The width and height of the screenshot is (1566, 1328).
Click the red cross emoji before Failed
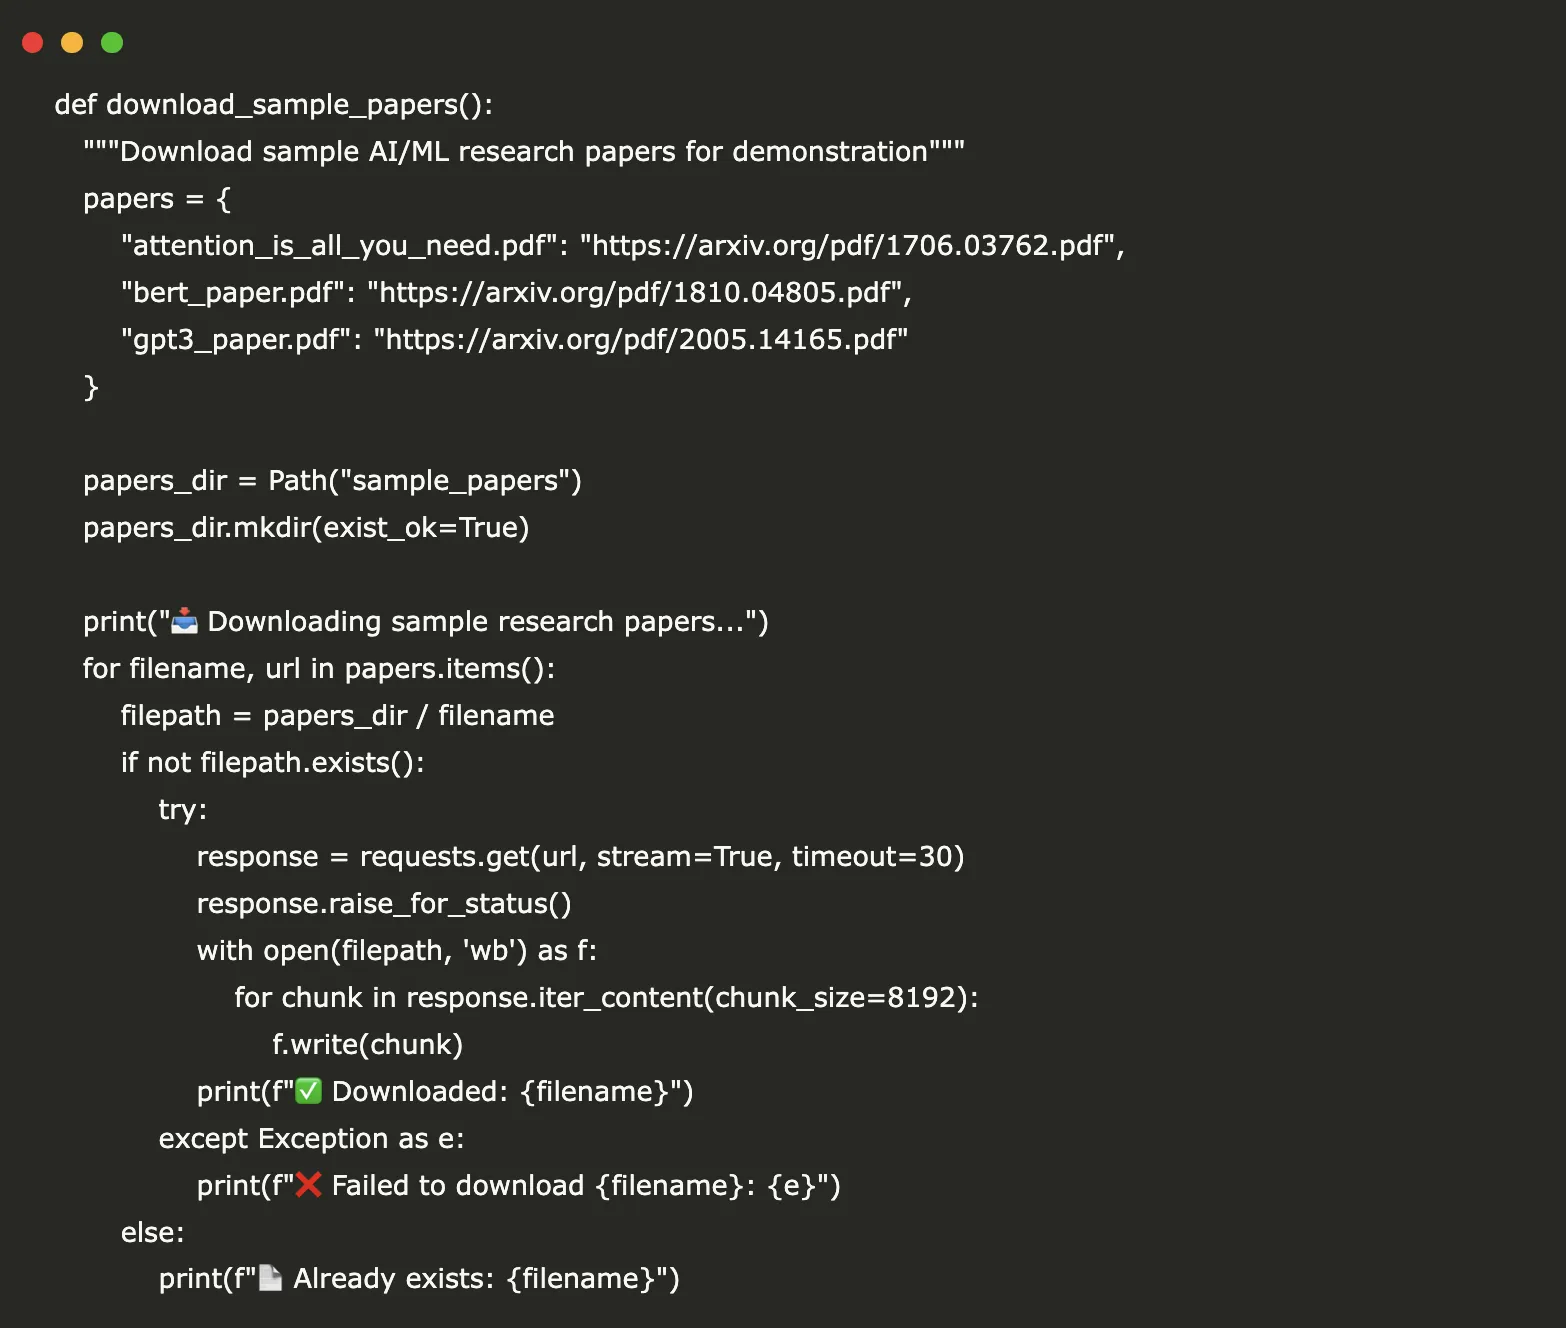tap(308, 1185)
